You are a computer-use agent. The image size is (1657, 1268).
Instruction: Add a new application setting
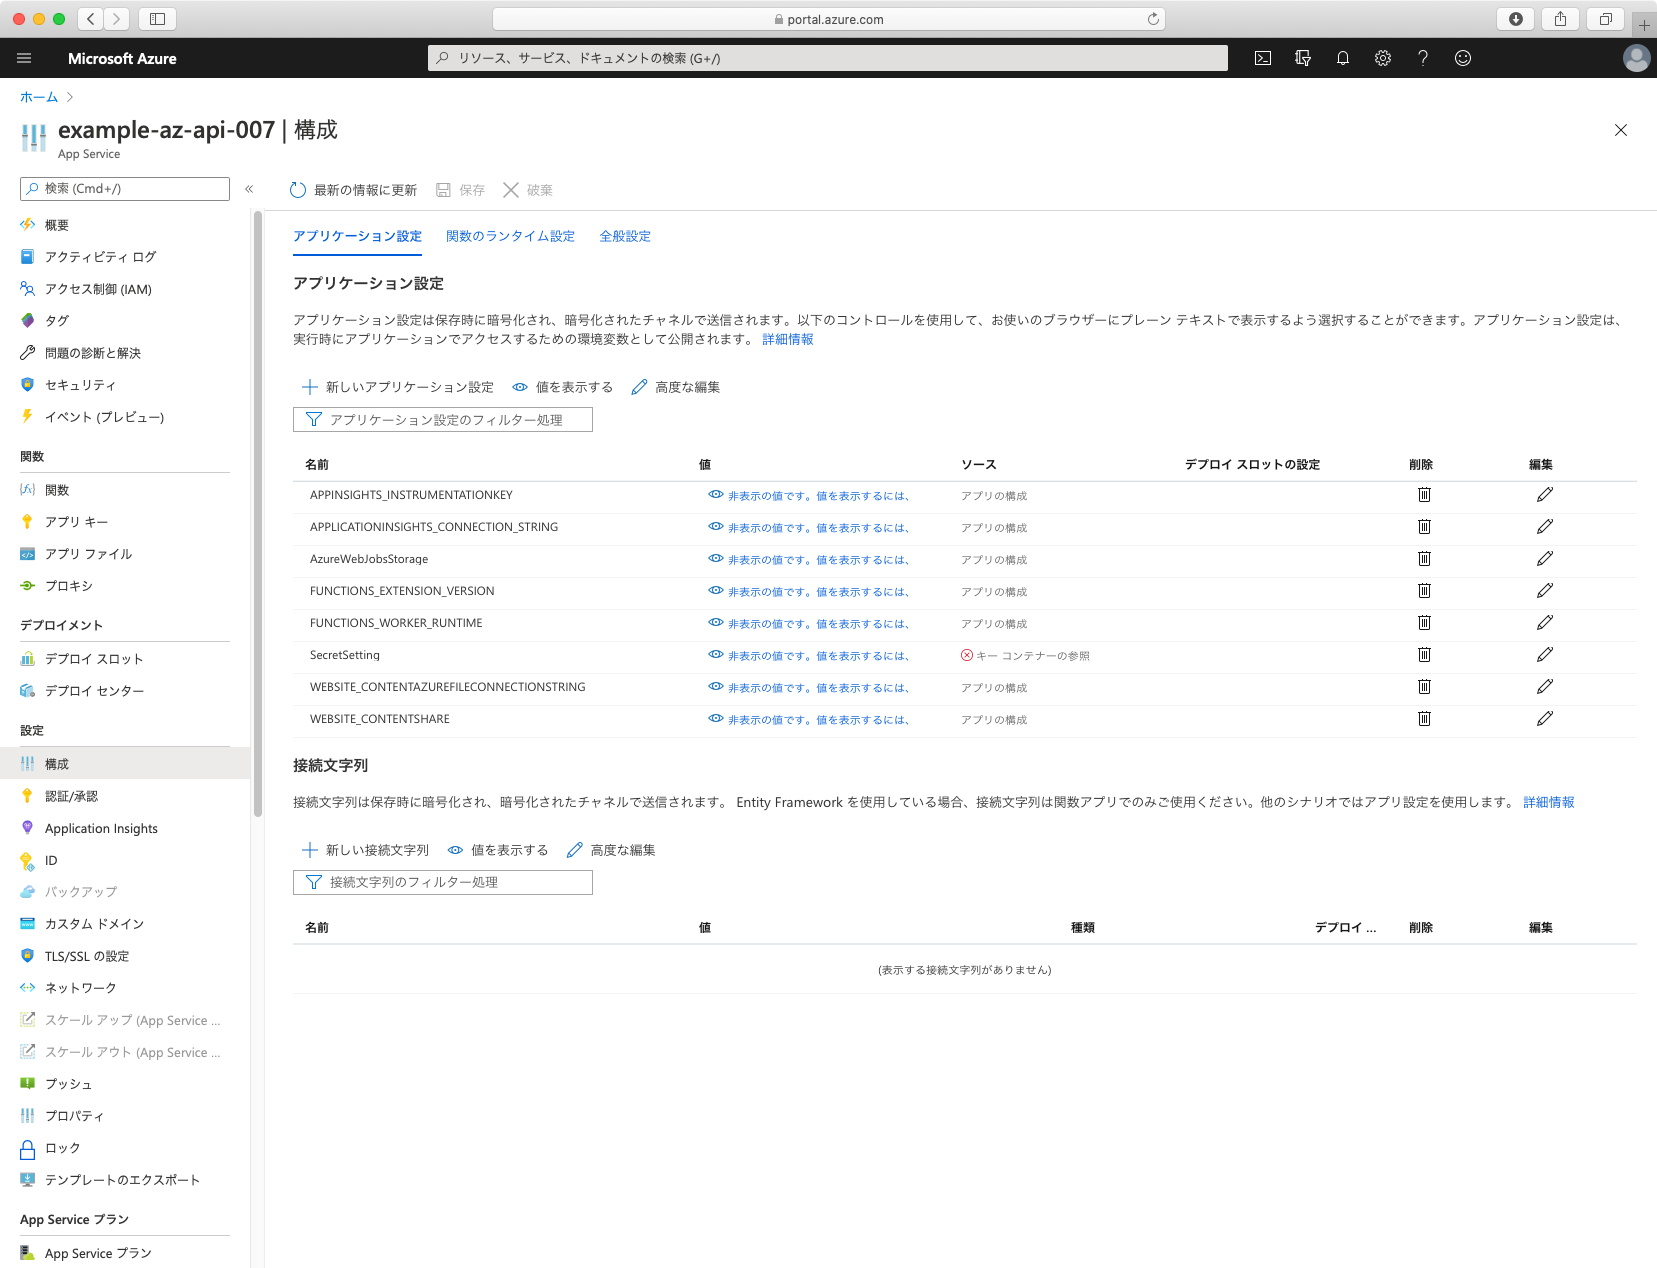(398, 387)
